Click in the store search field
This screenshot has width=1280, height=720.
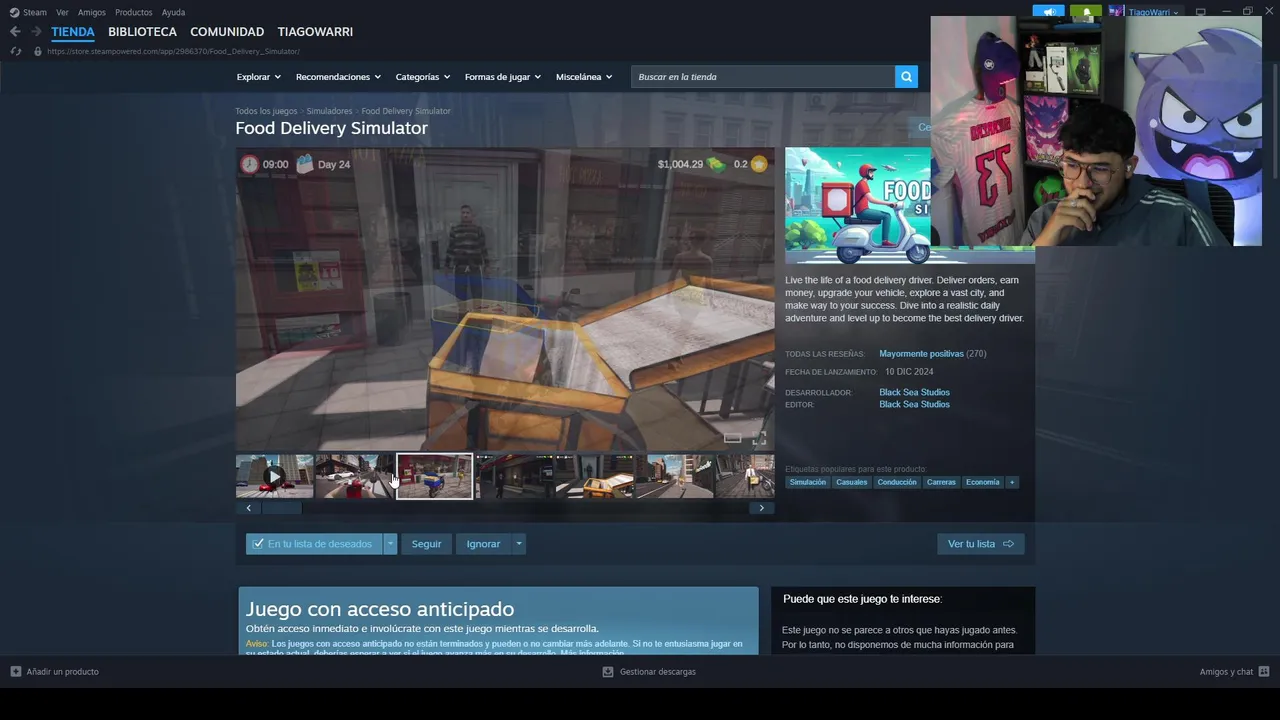763,77
